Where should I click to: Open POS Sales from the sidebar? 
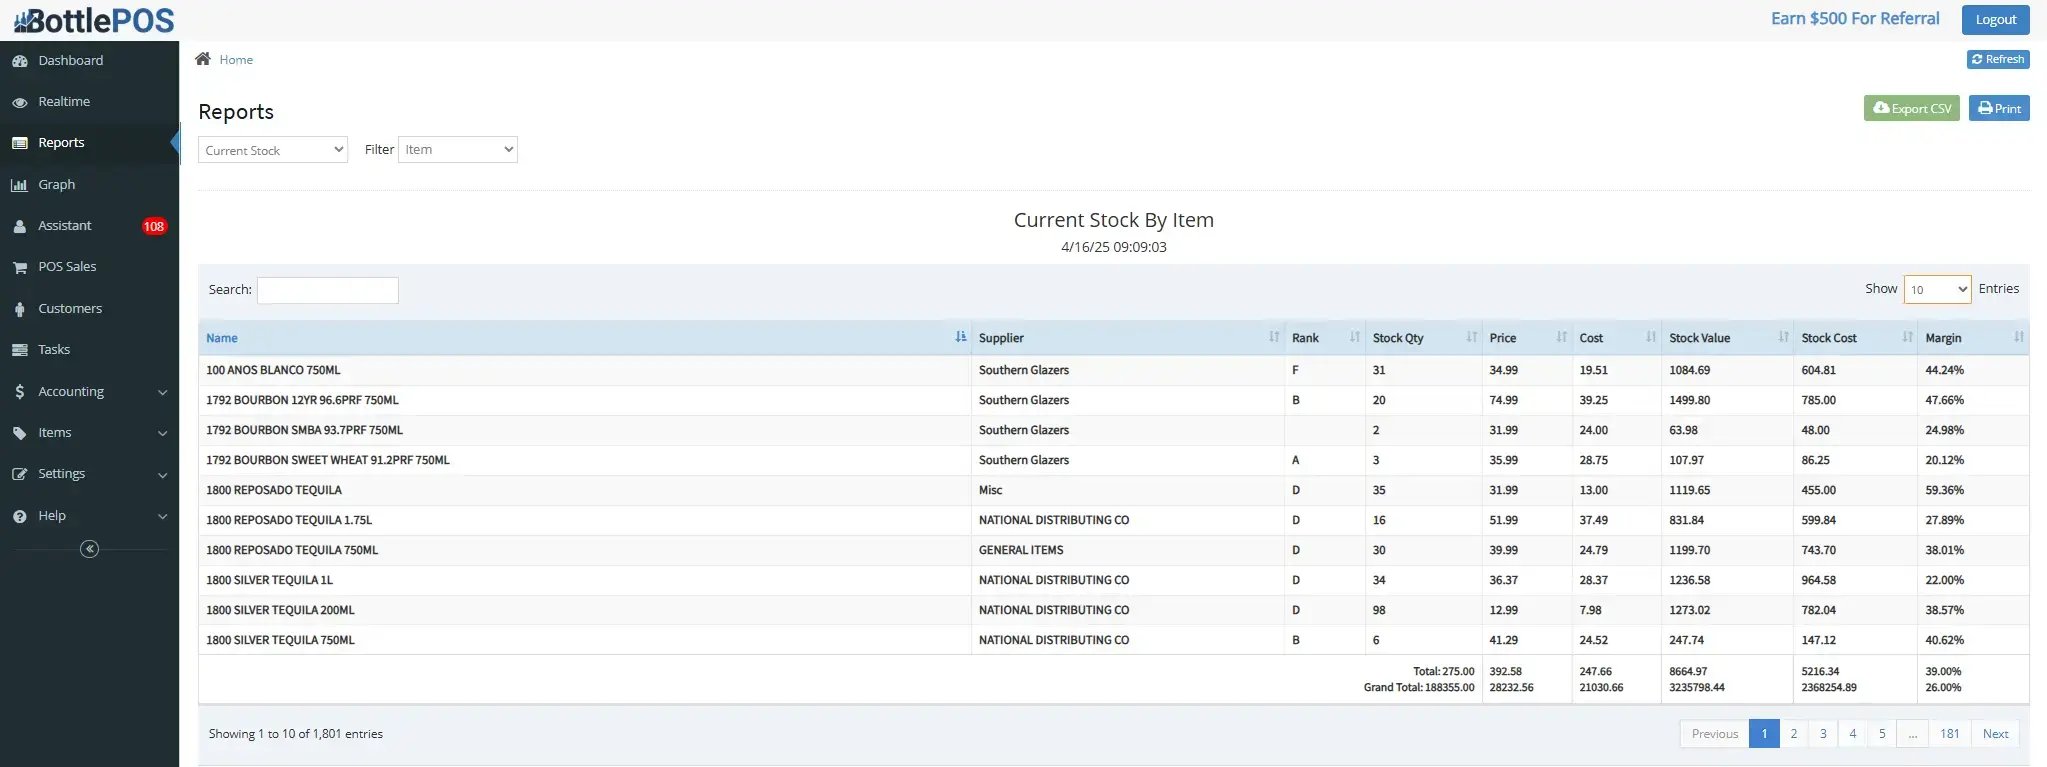(67, 267)
